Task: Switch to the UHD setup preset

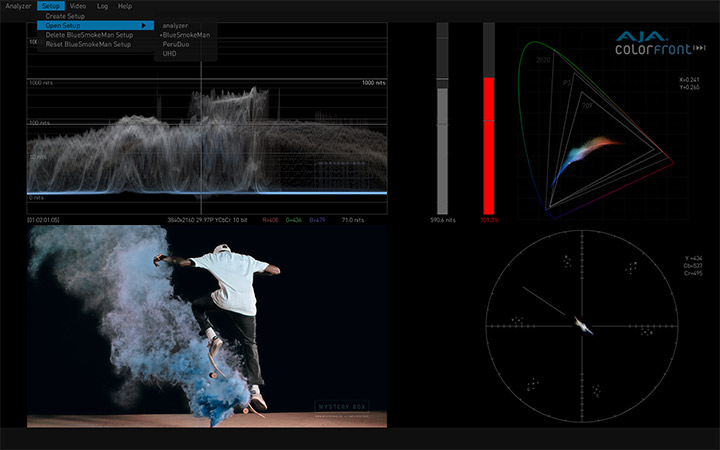Action: [169, 53]
